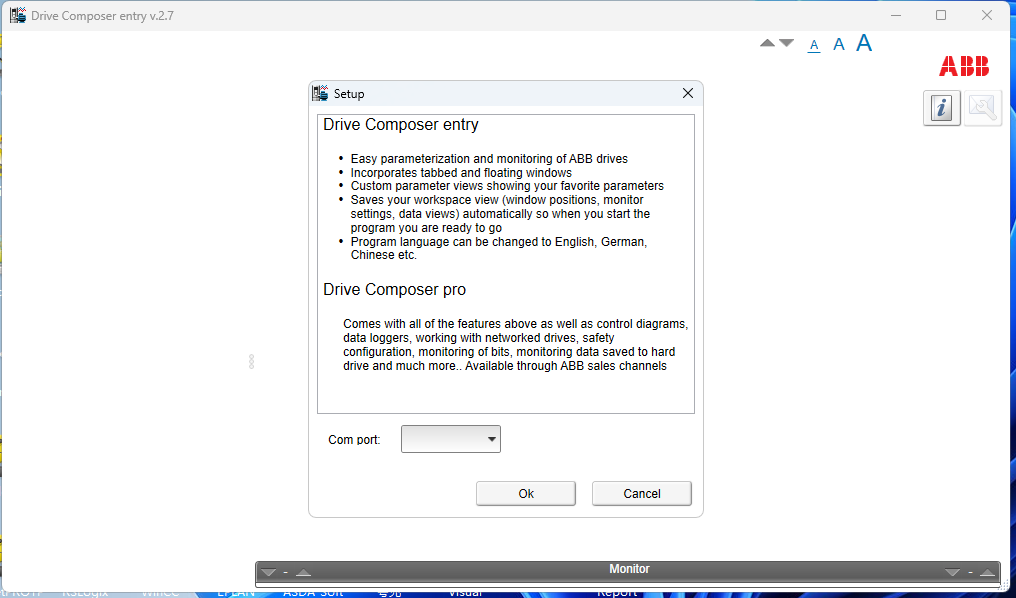Open the info book icon button

coord(941,108)
